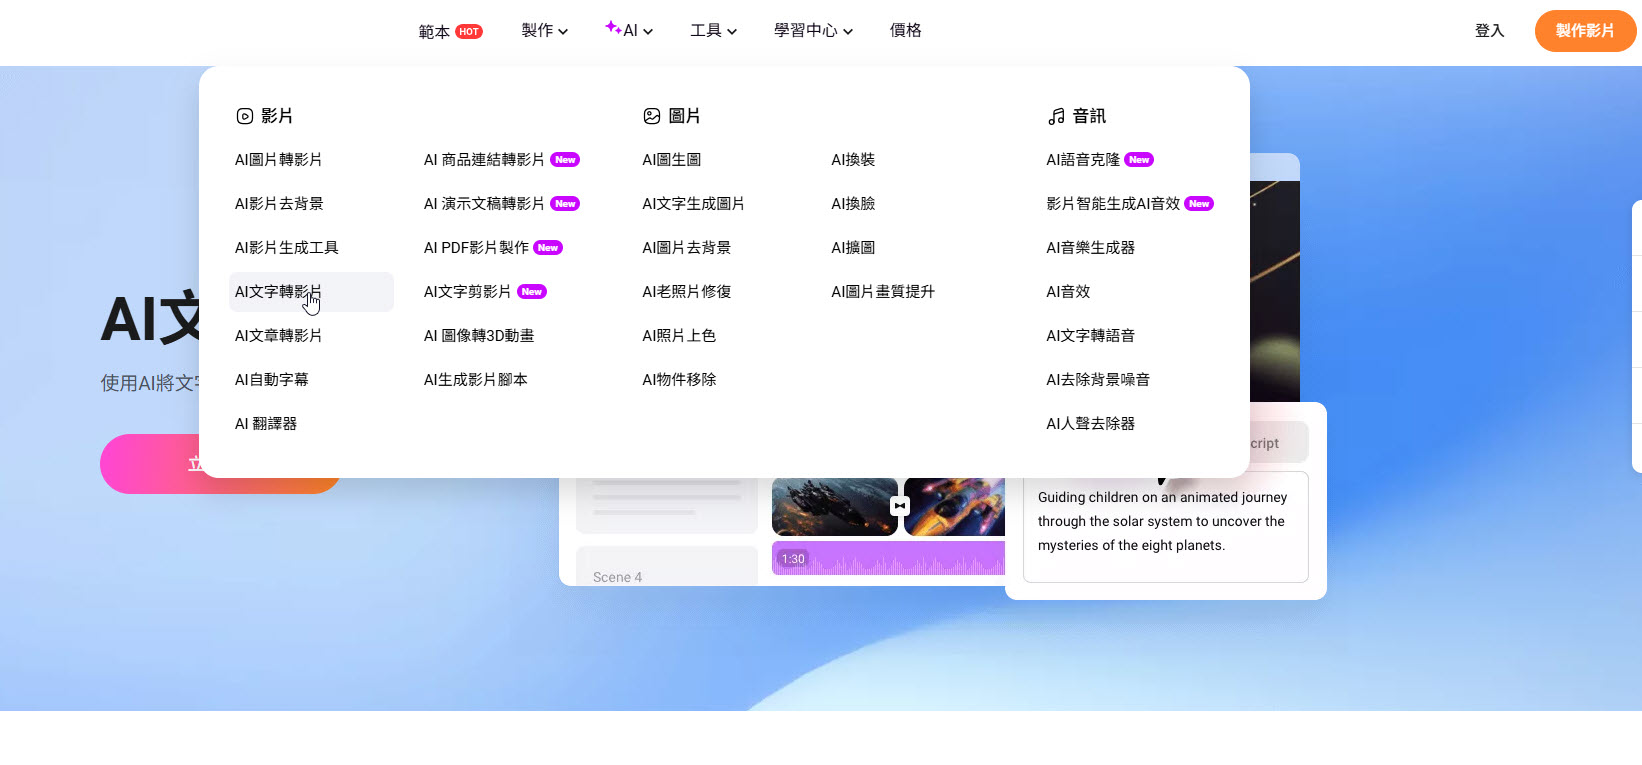Open the 範本 HOT templates link
This screenshot has height=765, width=1642.
tap(450, 31)
